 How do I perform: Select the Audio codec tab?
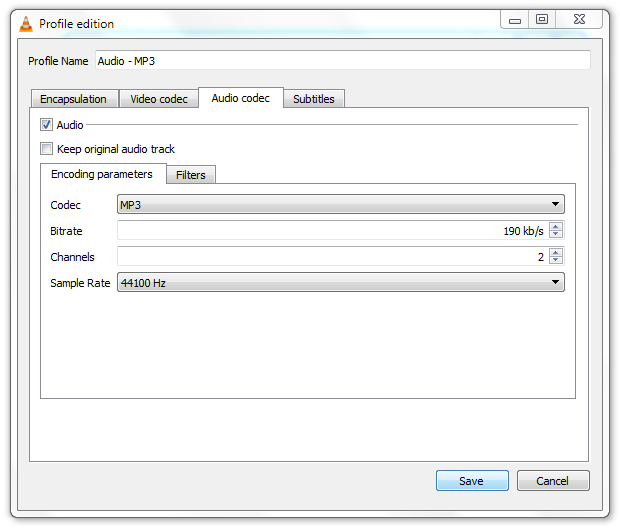[241, 98]
